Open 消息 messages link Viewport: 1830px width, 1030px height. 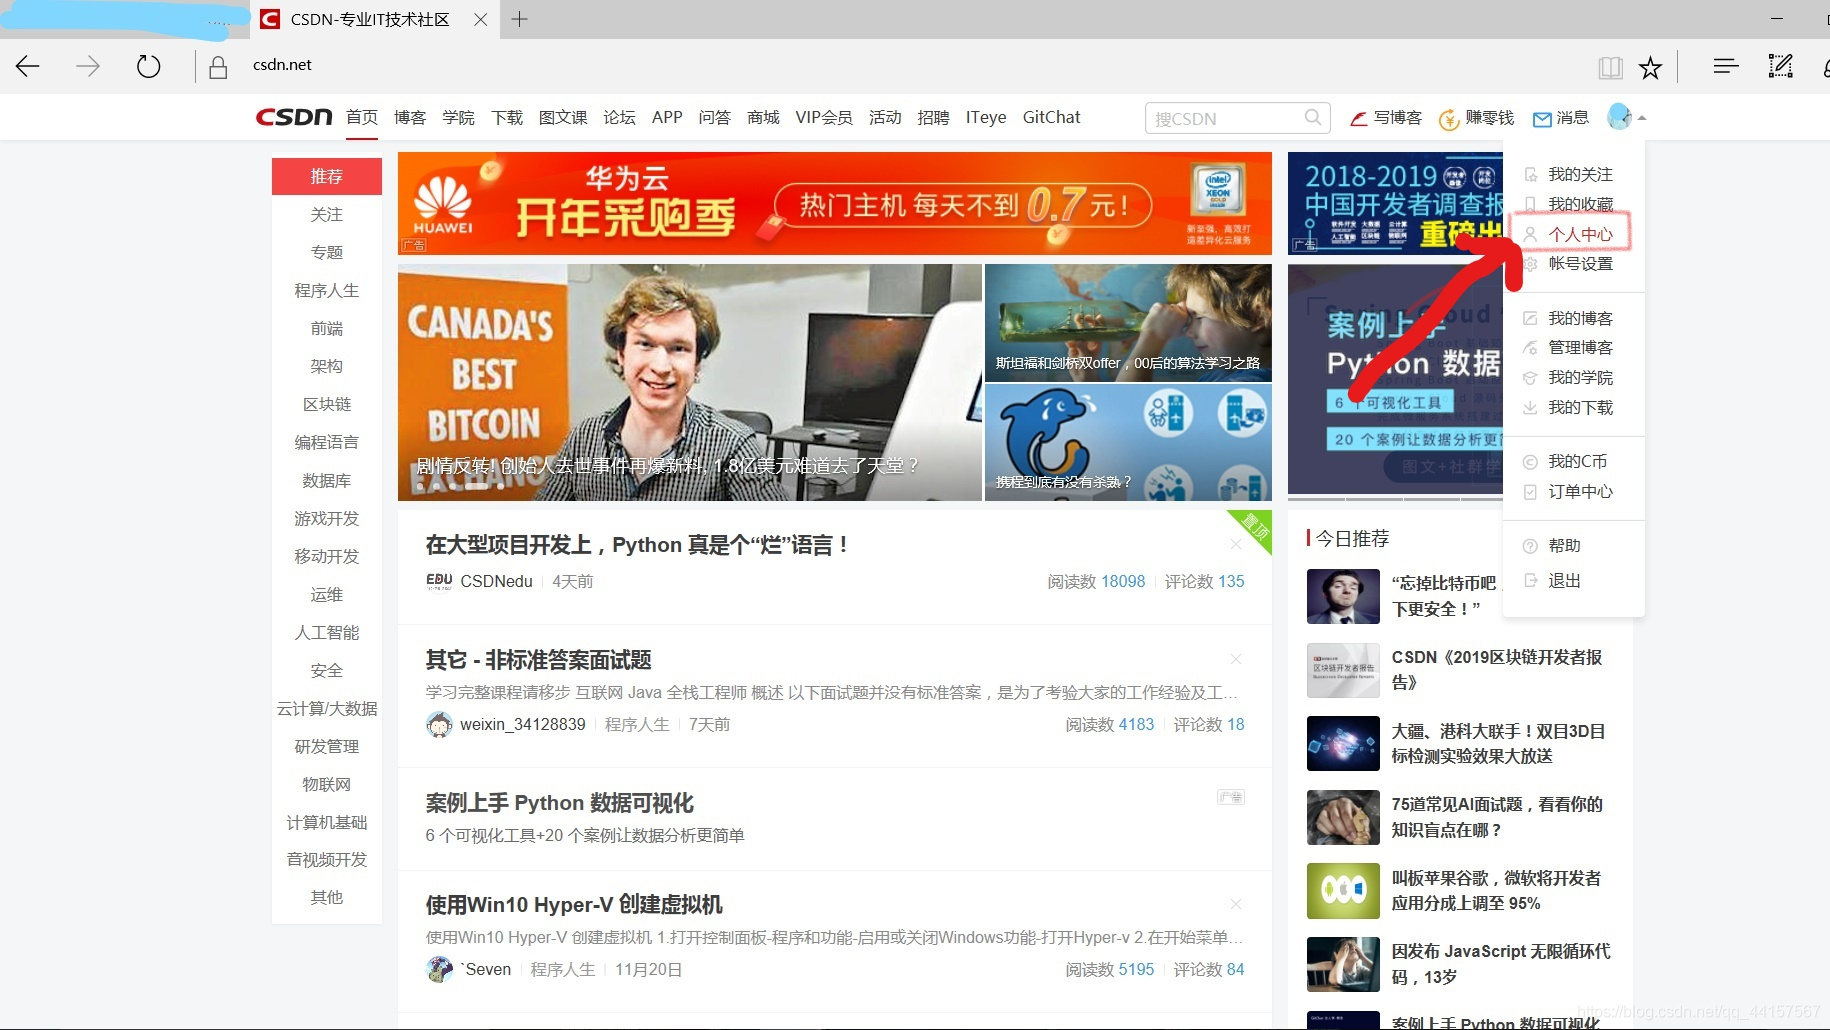(1561, 118)
